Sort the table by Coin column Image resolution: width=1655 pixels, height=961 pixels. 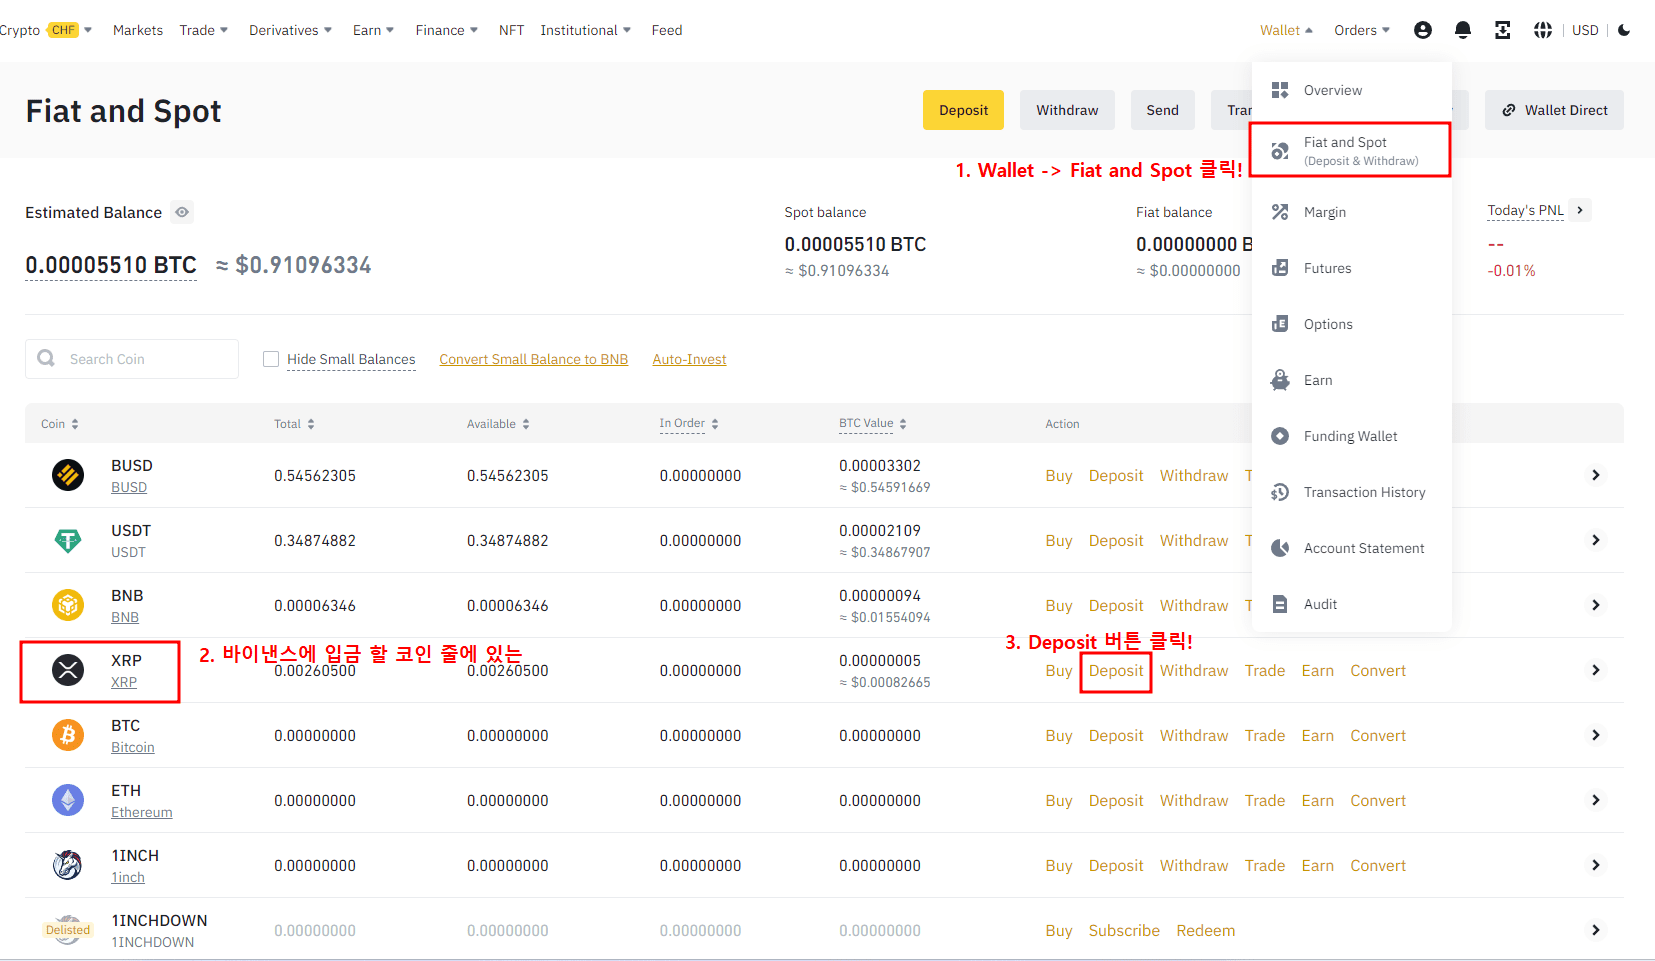pos(60,424)
